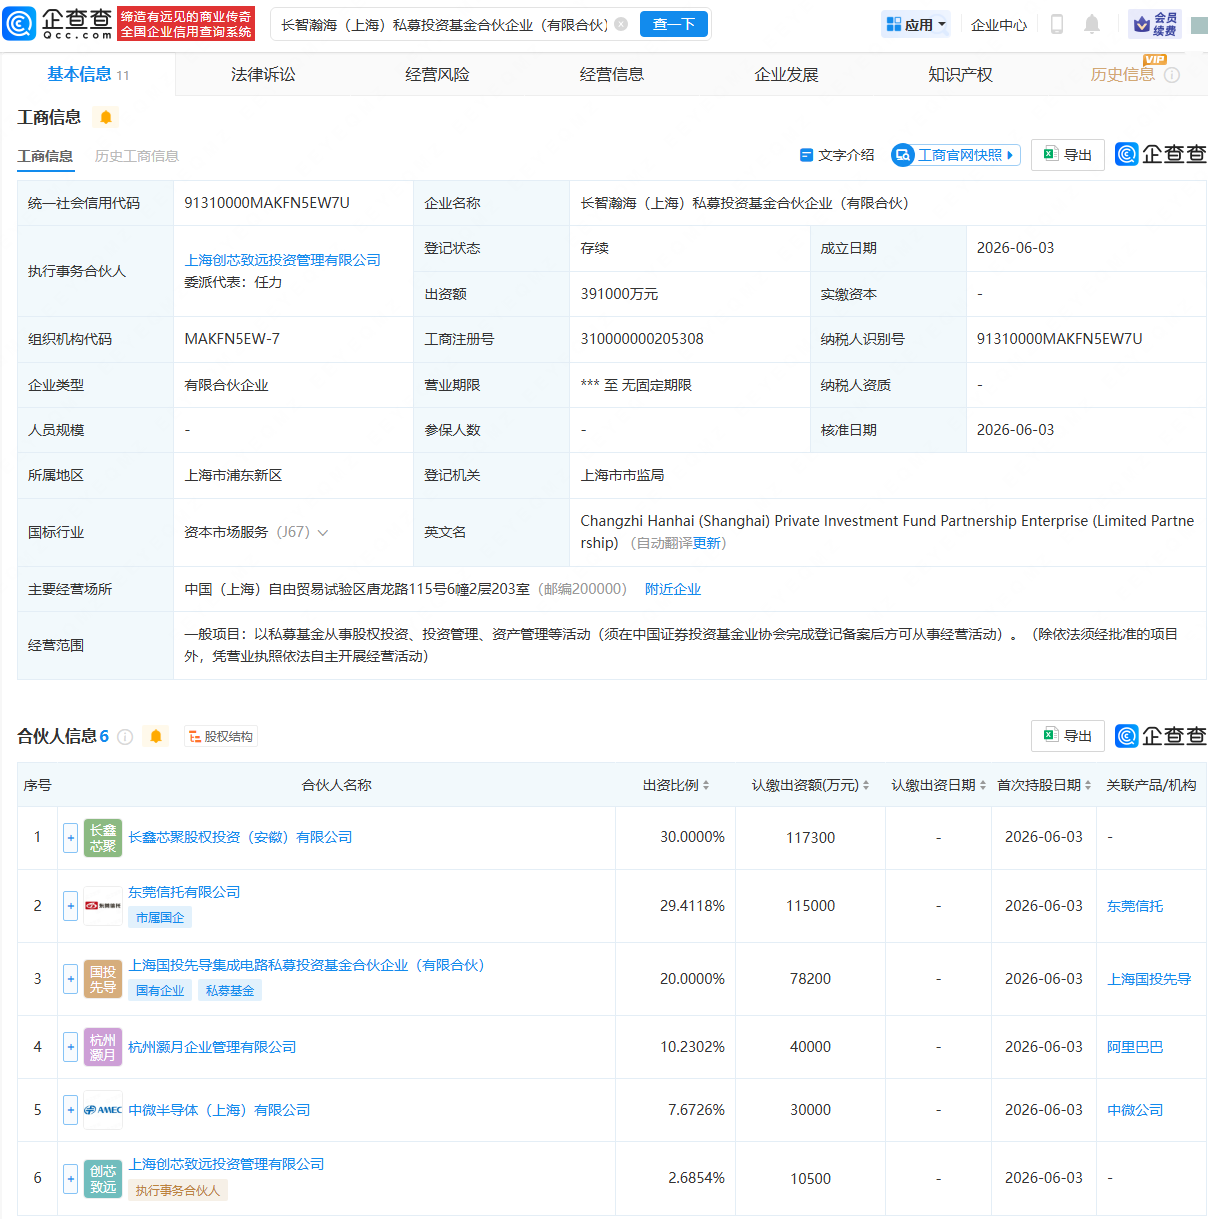
Task: Open the 会员续费 membership icon
Action: (x=1155, y=24)
